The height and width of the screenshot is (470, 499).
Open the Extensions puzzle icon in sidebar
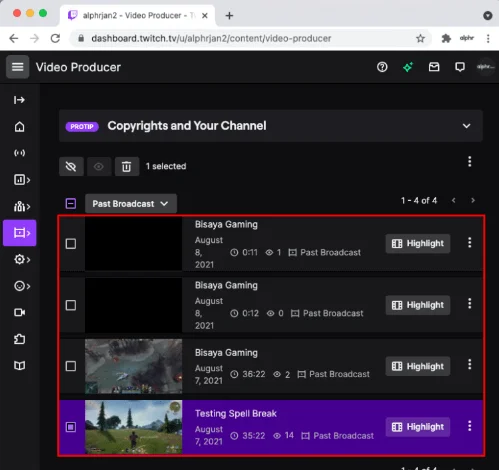click(19, 339)
